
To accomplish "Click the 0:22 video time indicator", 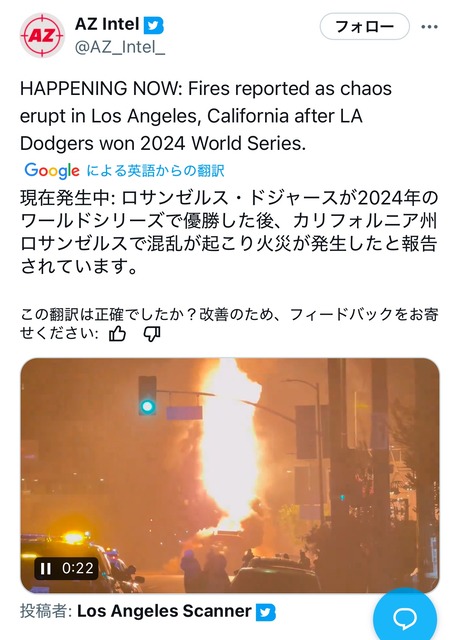I will click(78, 568).
